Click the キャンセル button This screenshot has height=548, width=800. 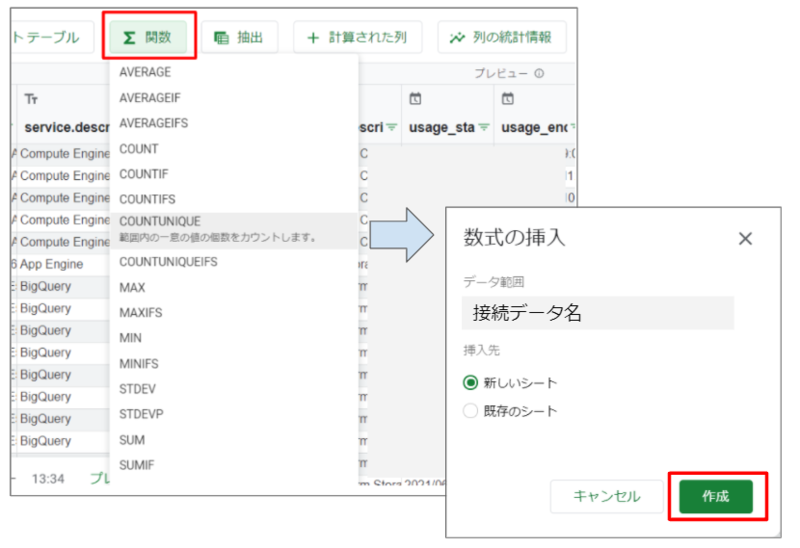click(x=607, y=496)
